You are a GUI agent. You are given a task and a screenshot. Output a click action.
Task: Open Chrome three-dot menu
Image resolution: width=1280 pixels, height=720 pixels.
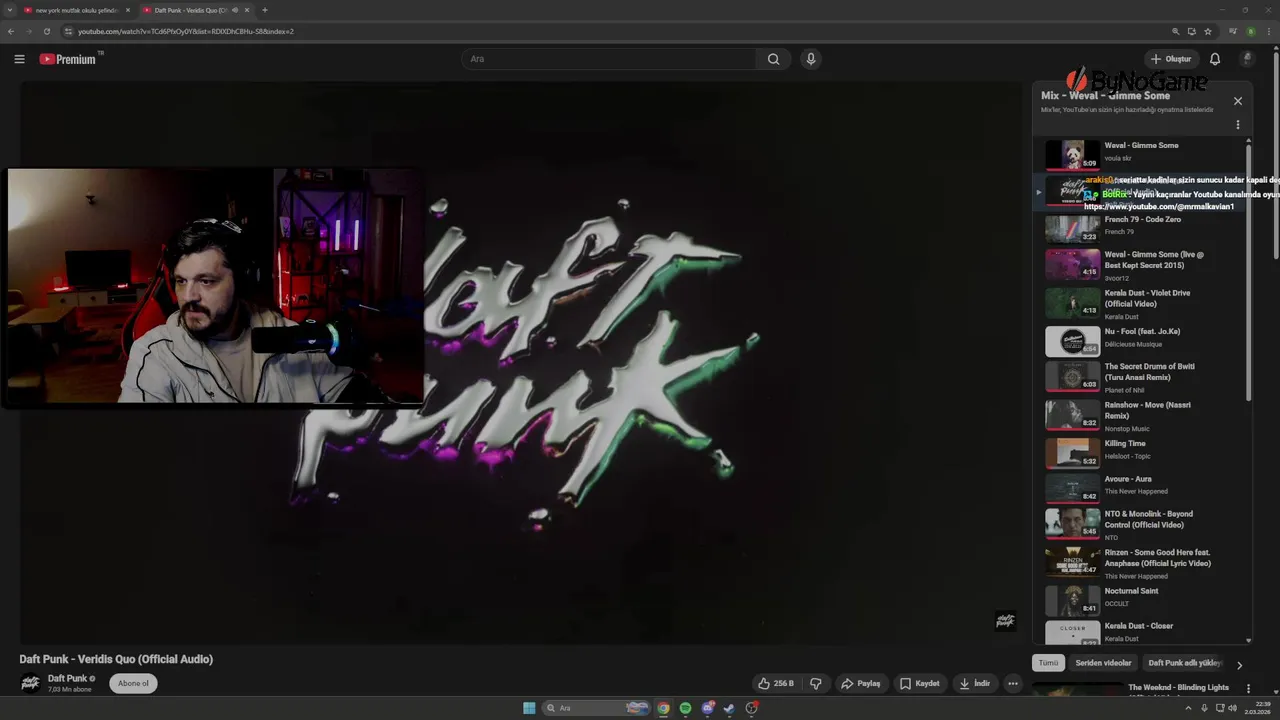point(1269,31)
